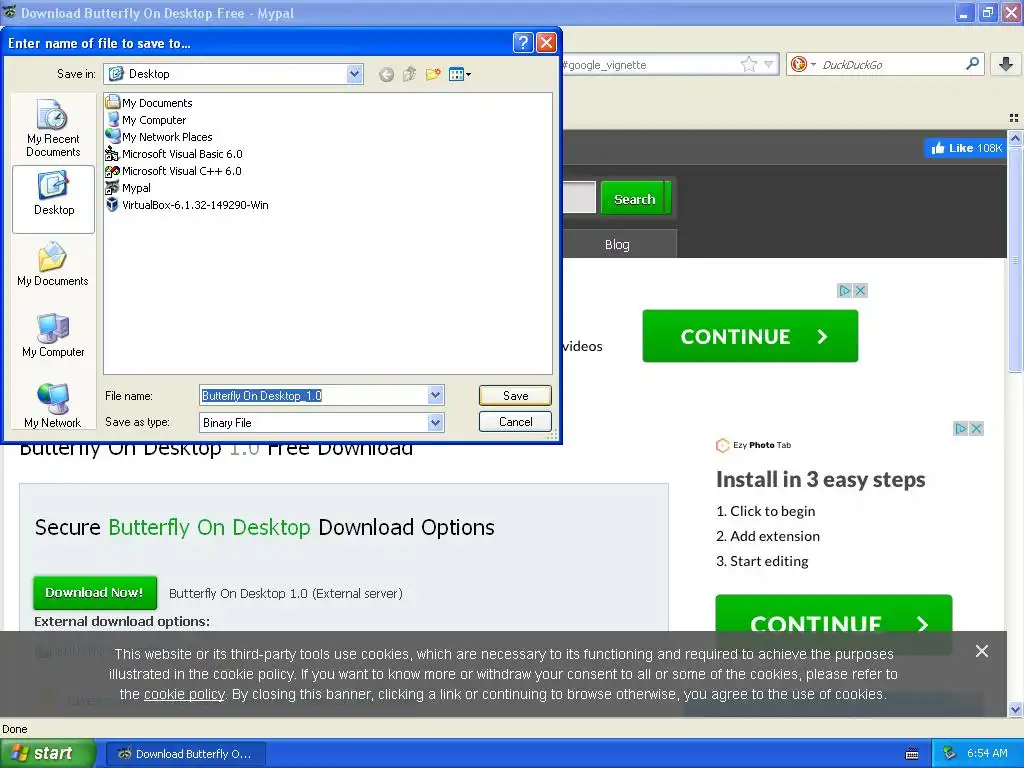Select My Documents folder in file list
Image resolution: width=1024 pixels, height=768 pixels.
pyautogui.click(x=149, y=103)
